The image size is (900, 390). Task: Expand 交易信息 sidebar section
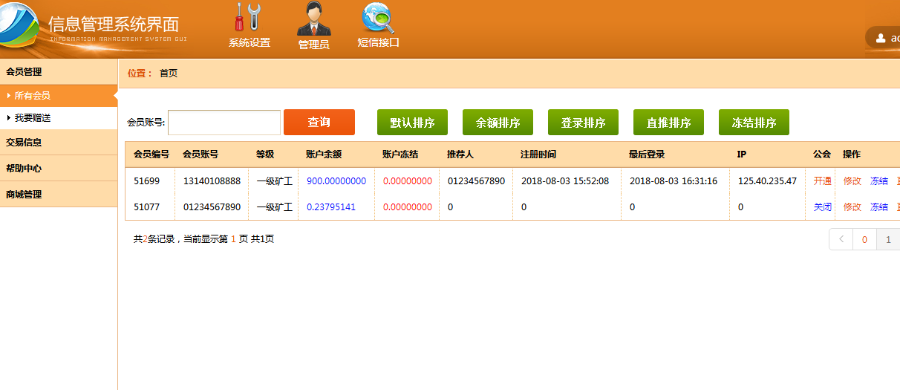tap(59, 142)
